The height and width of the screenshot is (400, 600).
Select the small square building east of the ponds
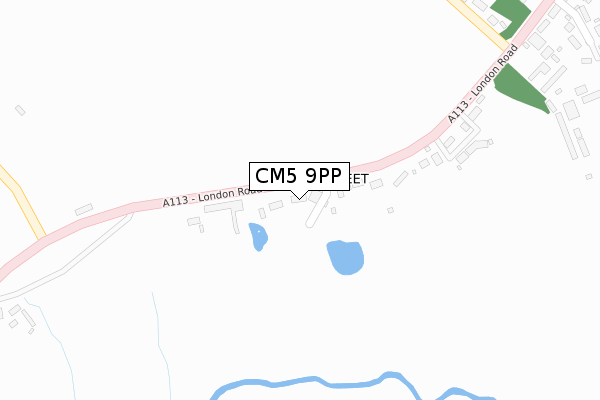390,210
